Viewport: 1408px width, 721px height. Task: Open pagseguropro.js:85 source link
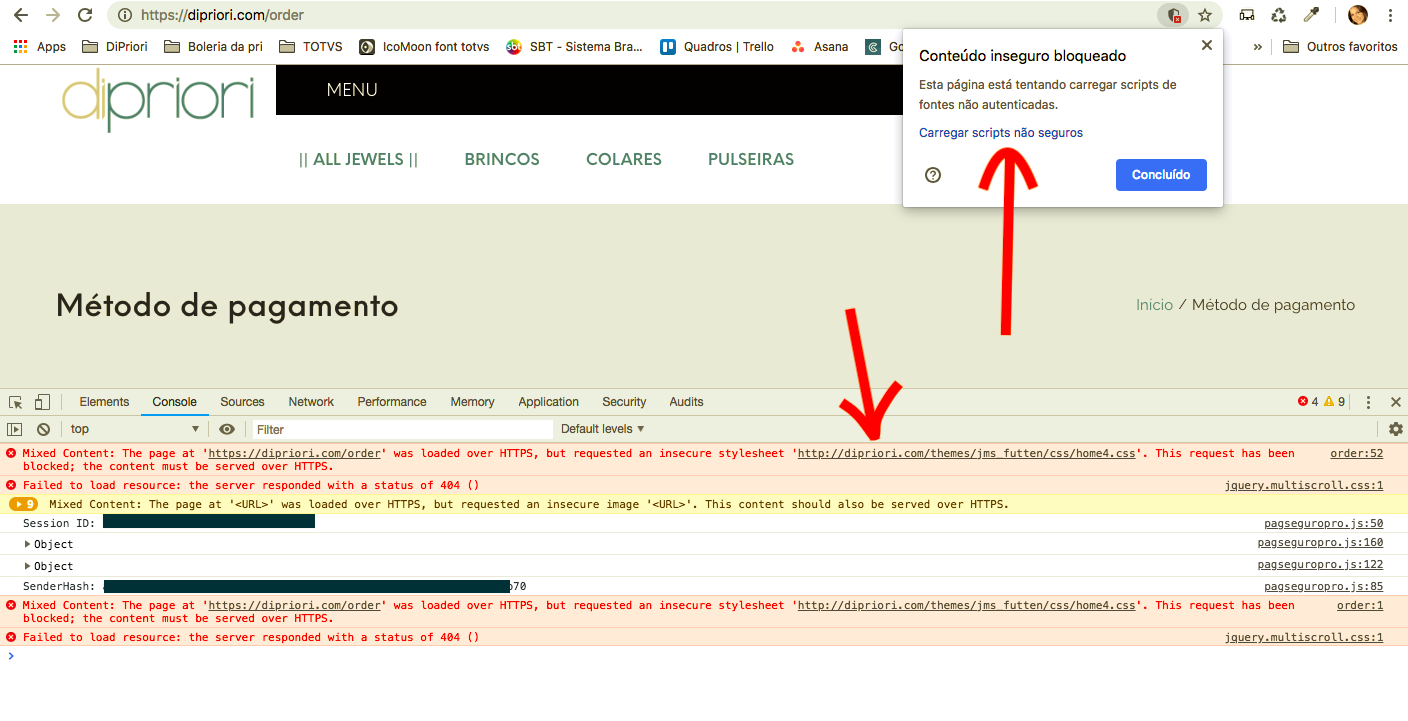[x=1324, y=586]
